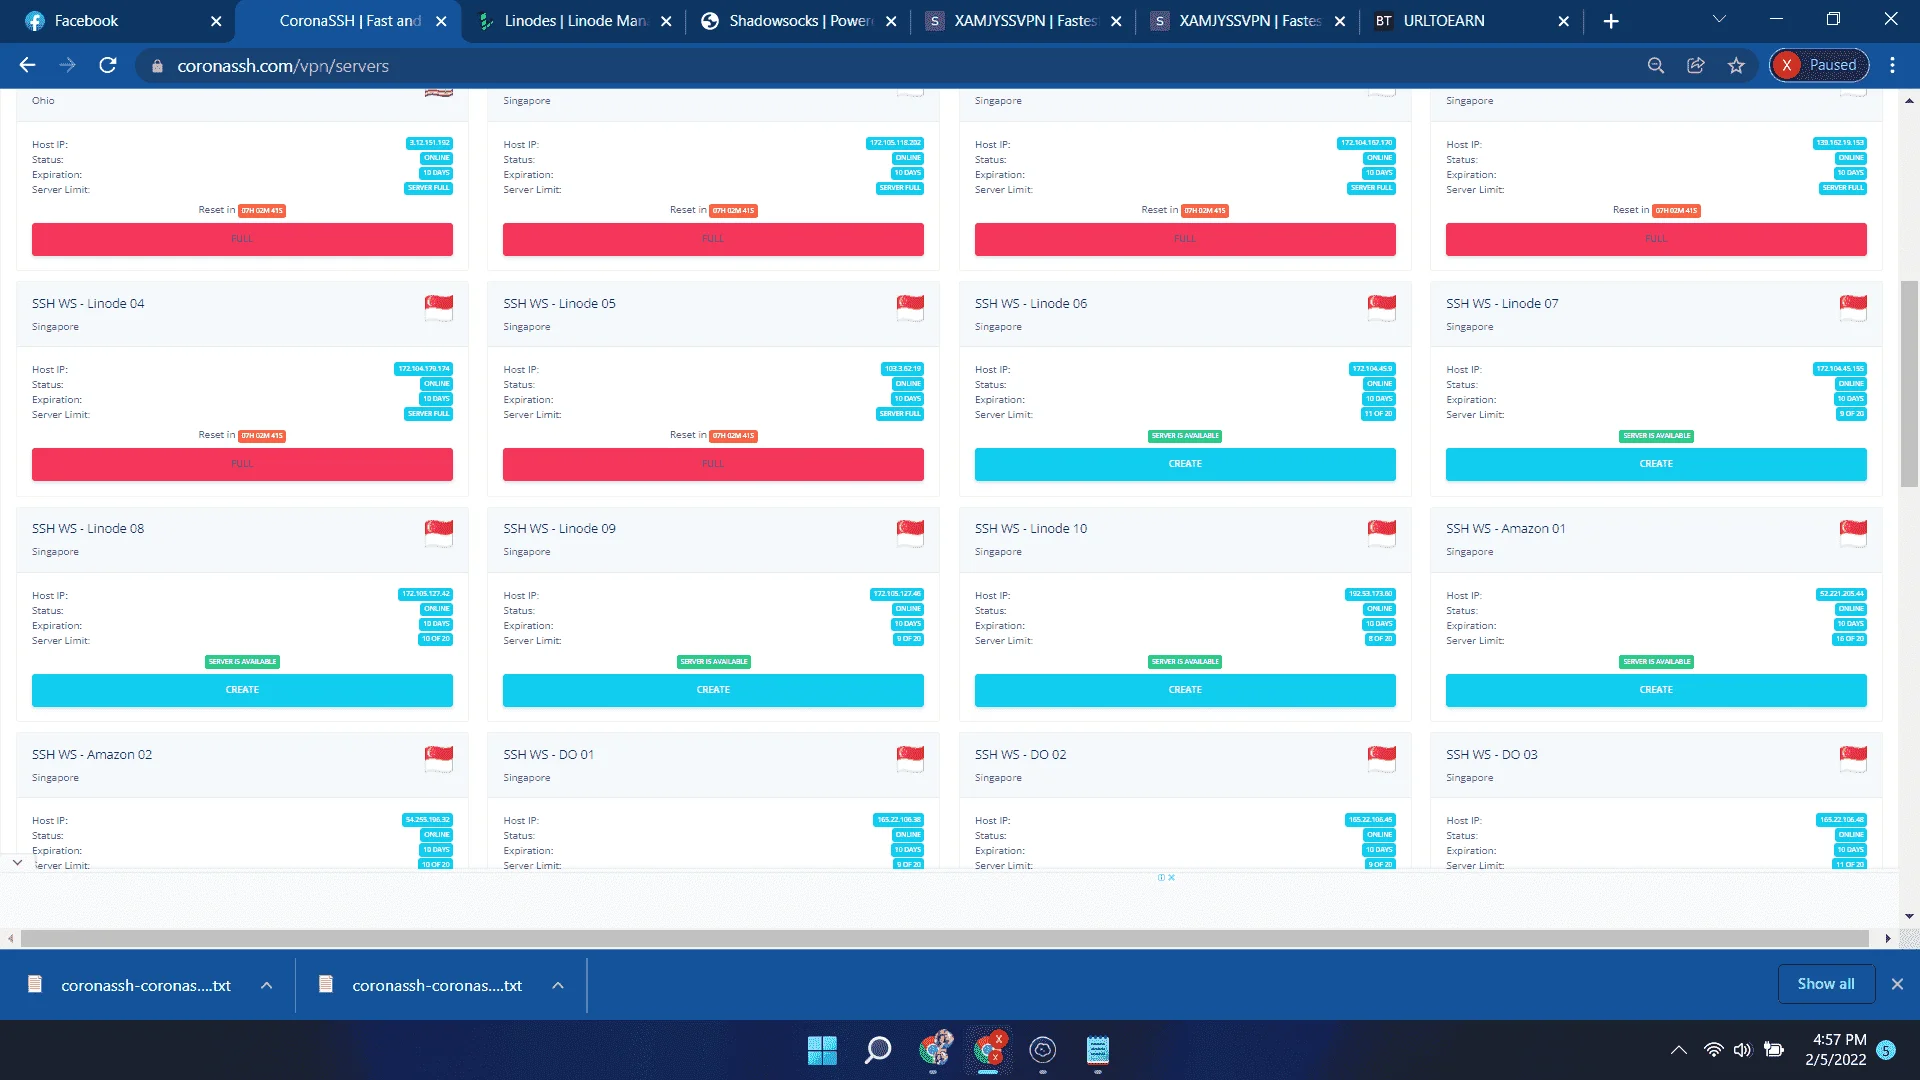Close the Facebook tab
This screenshot has height=1080, width=1920.
tap(216, 21)
